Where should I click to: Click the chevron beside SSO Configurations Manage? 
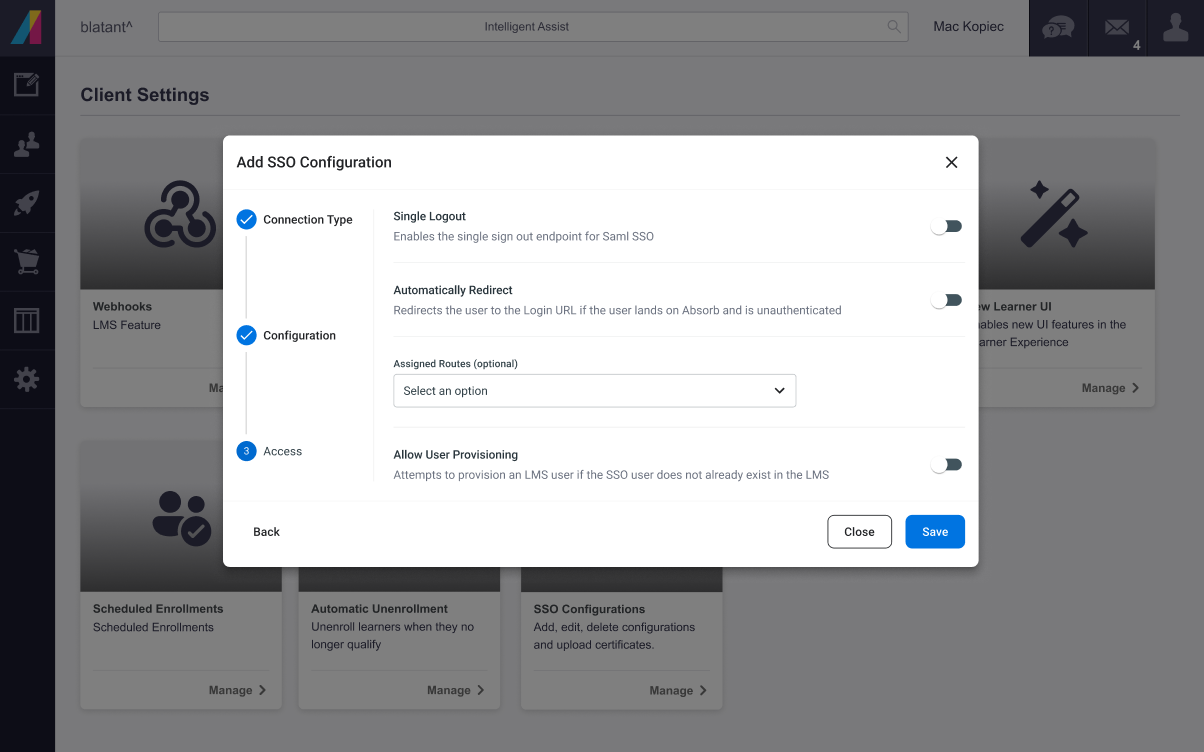tap(703, 690)
